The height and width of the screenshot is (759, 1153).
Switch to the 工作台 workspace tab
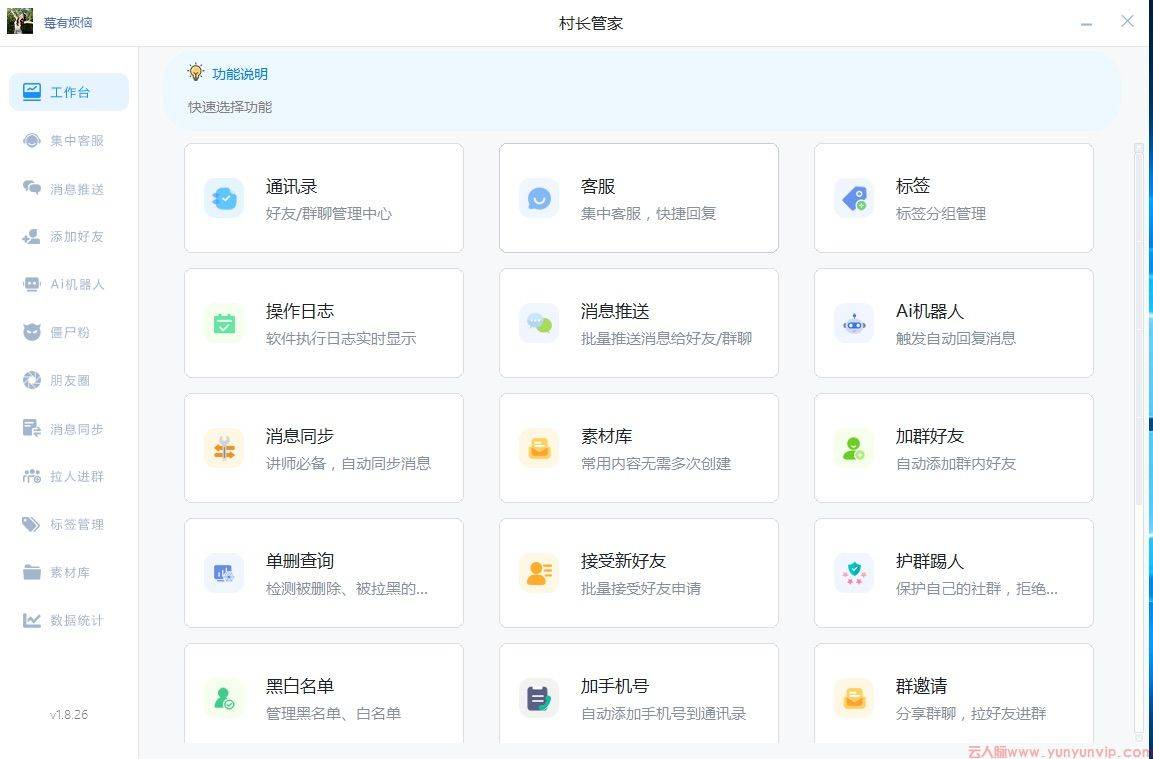click(67, 91)
